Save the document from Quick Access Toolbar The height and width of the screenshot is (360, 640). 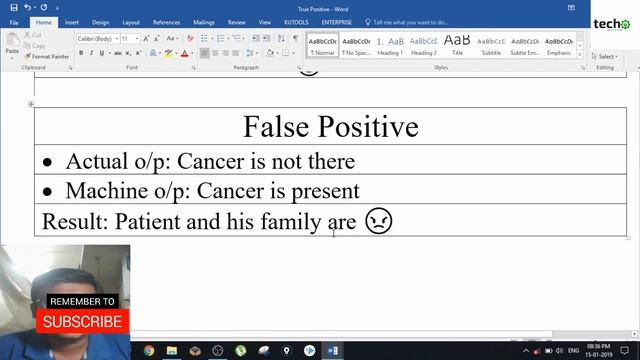[x=14, y=7]
